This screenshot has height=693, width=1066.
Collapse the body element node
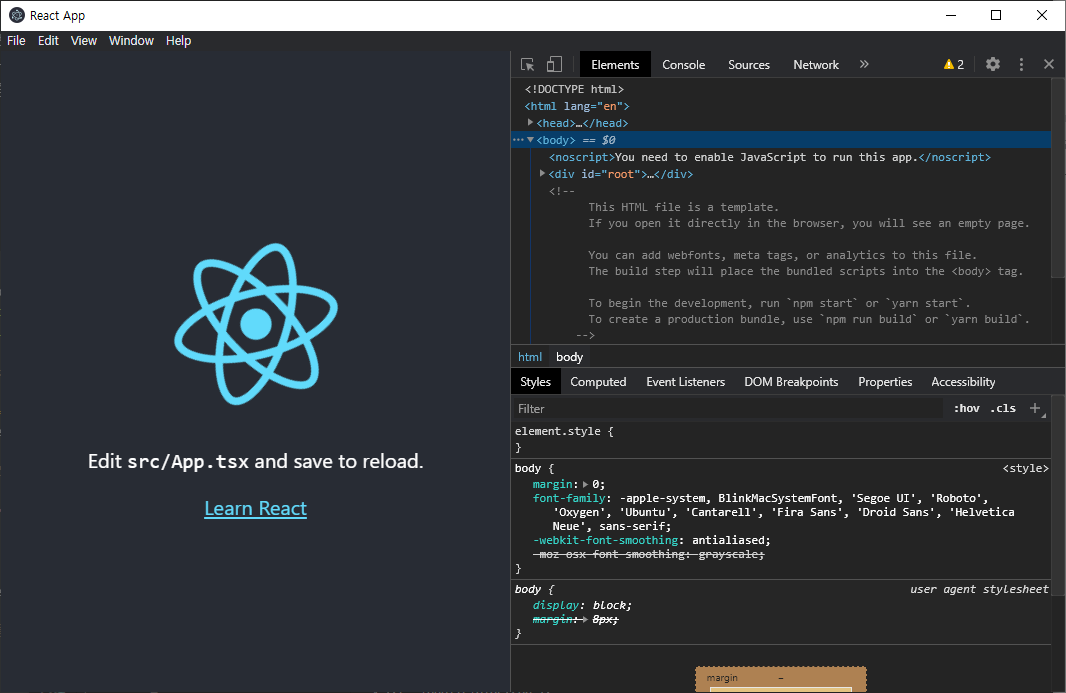coord(530,139)
